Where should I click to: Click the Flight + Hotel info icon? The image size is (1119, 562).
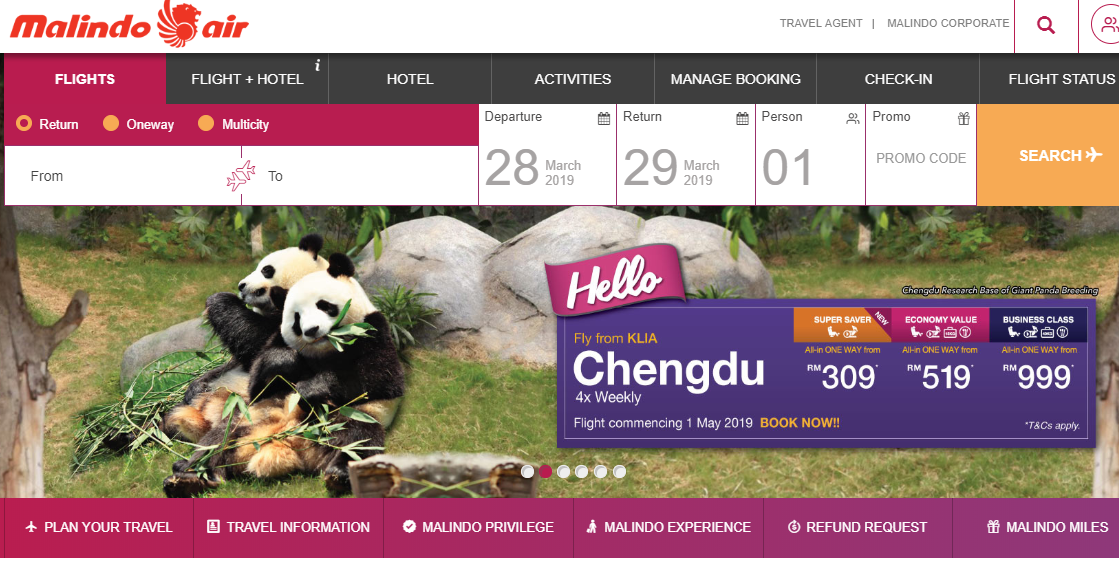click(318, 65)
